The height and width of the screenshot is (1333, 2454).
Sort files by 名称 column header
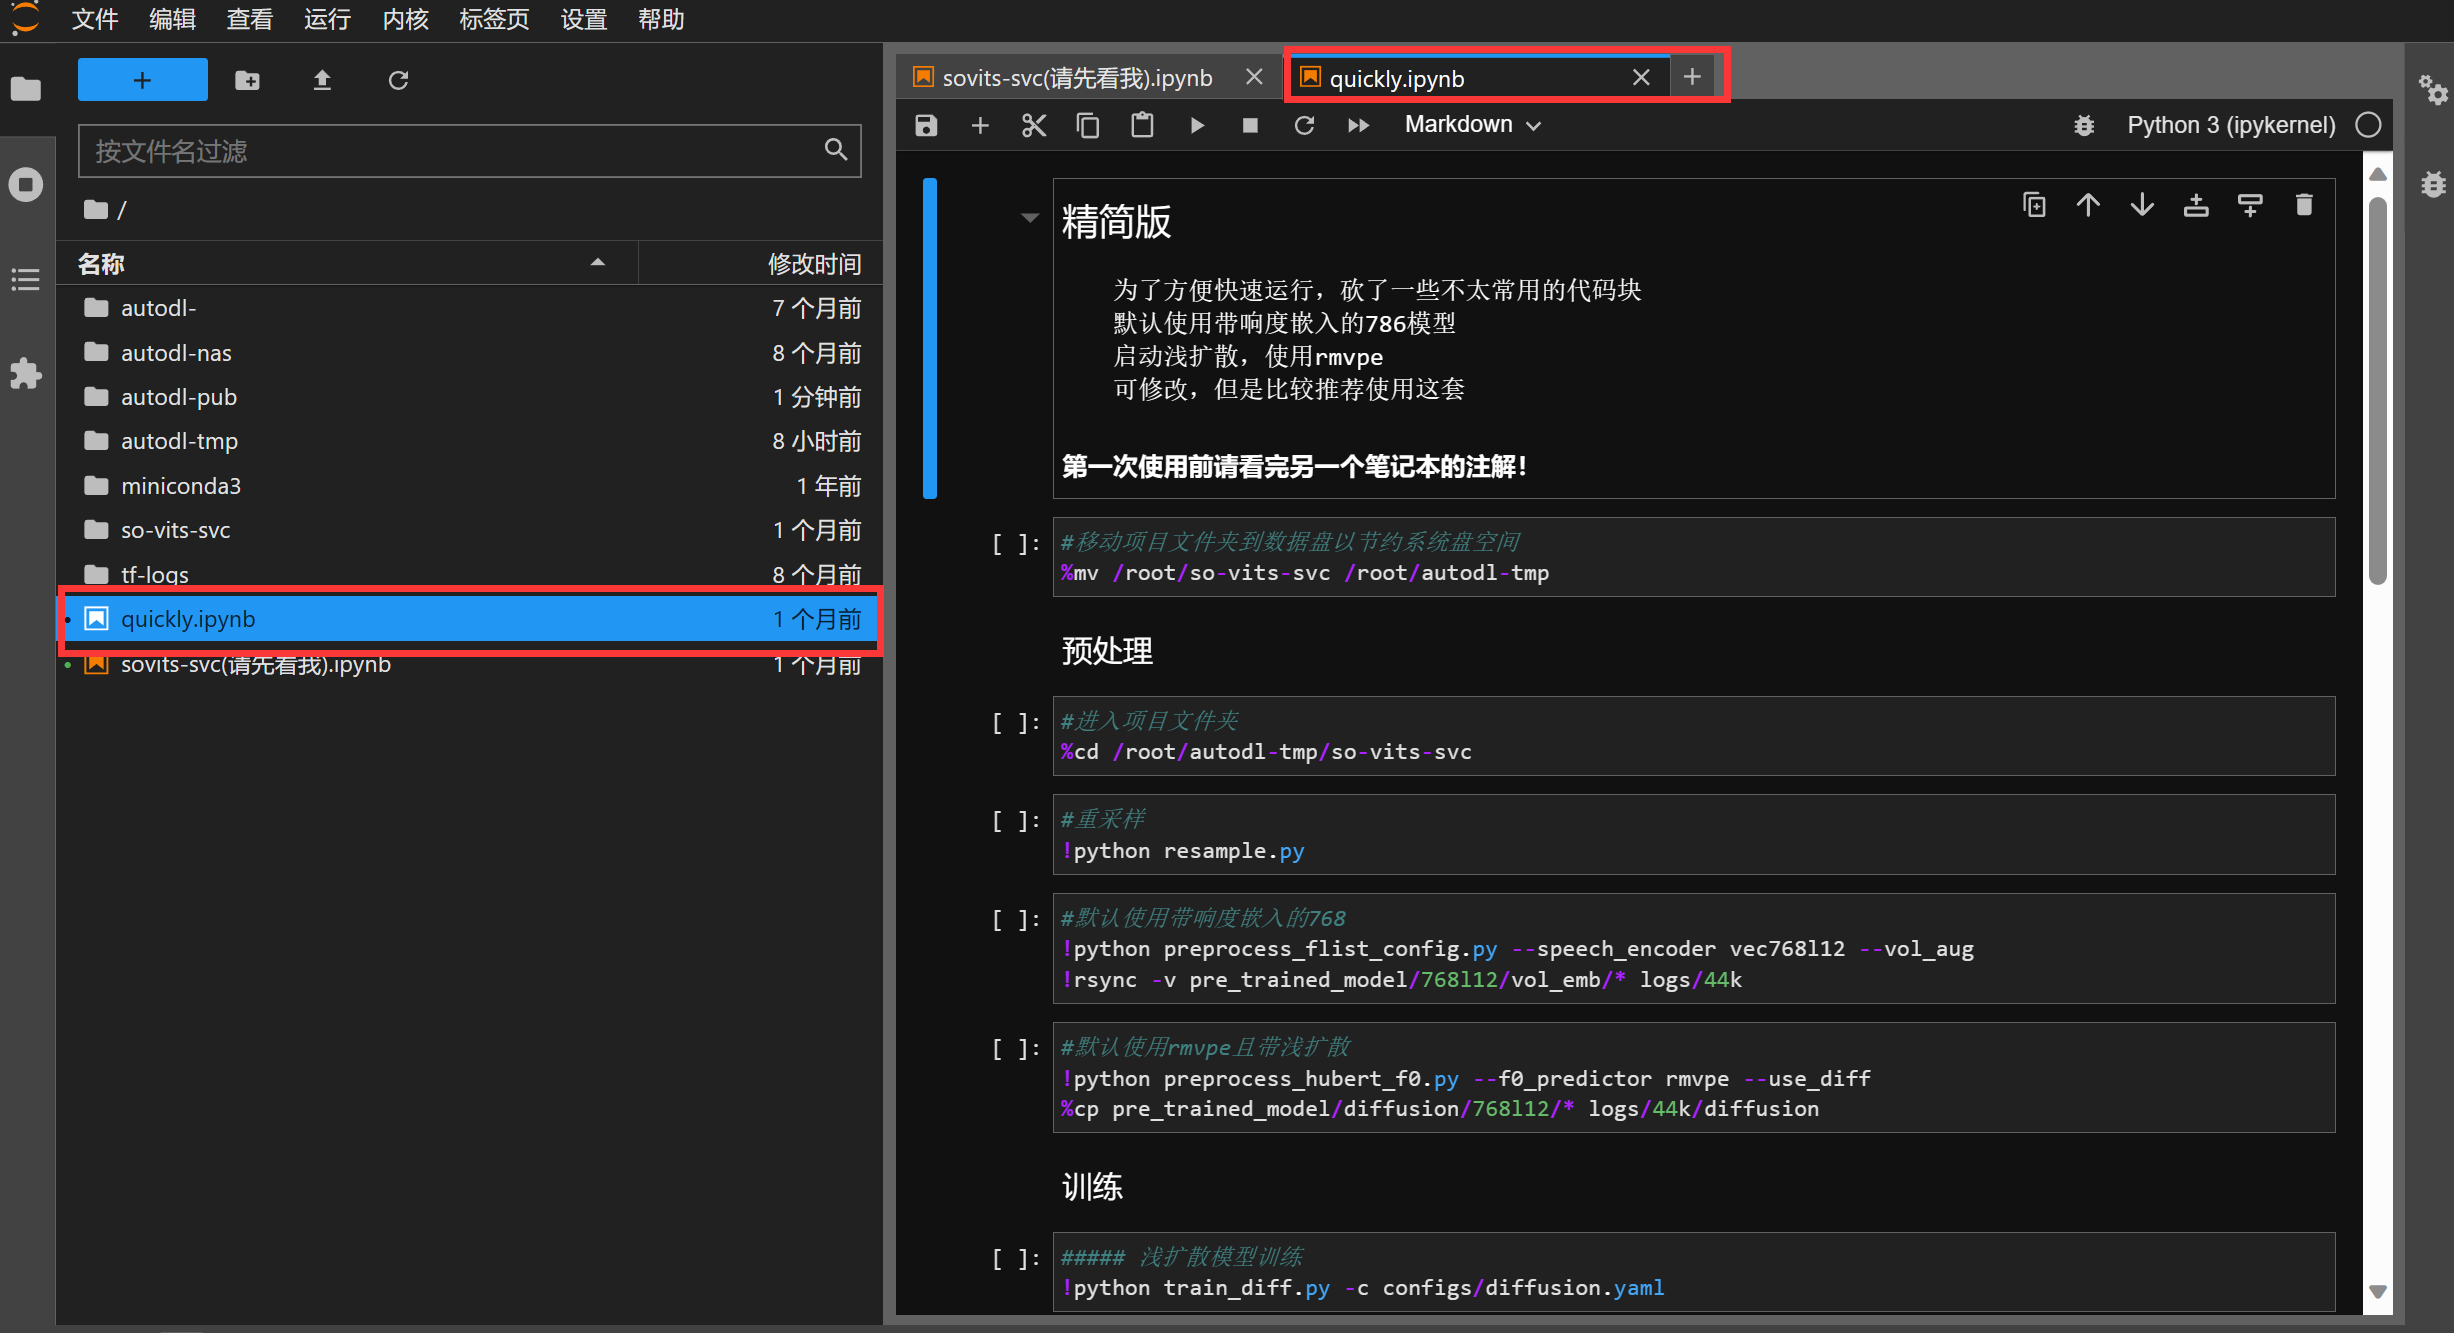pos(348,264)
